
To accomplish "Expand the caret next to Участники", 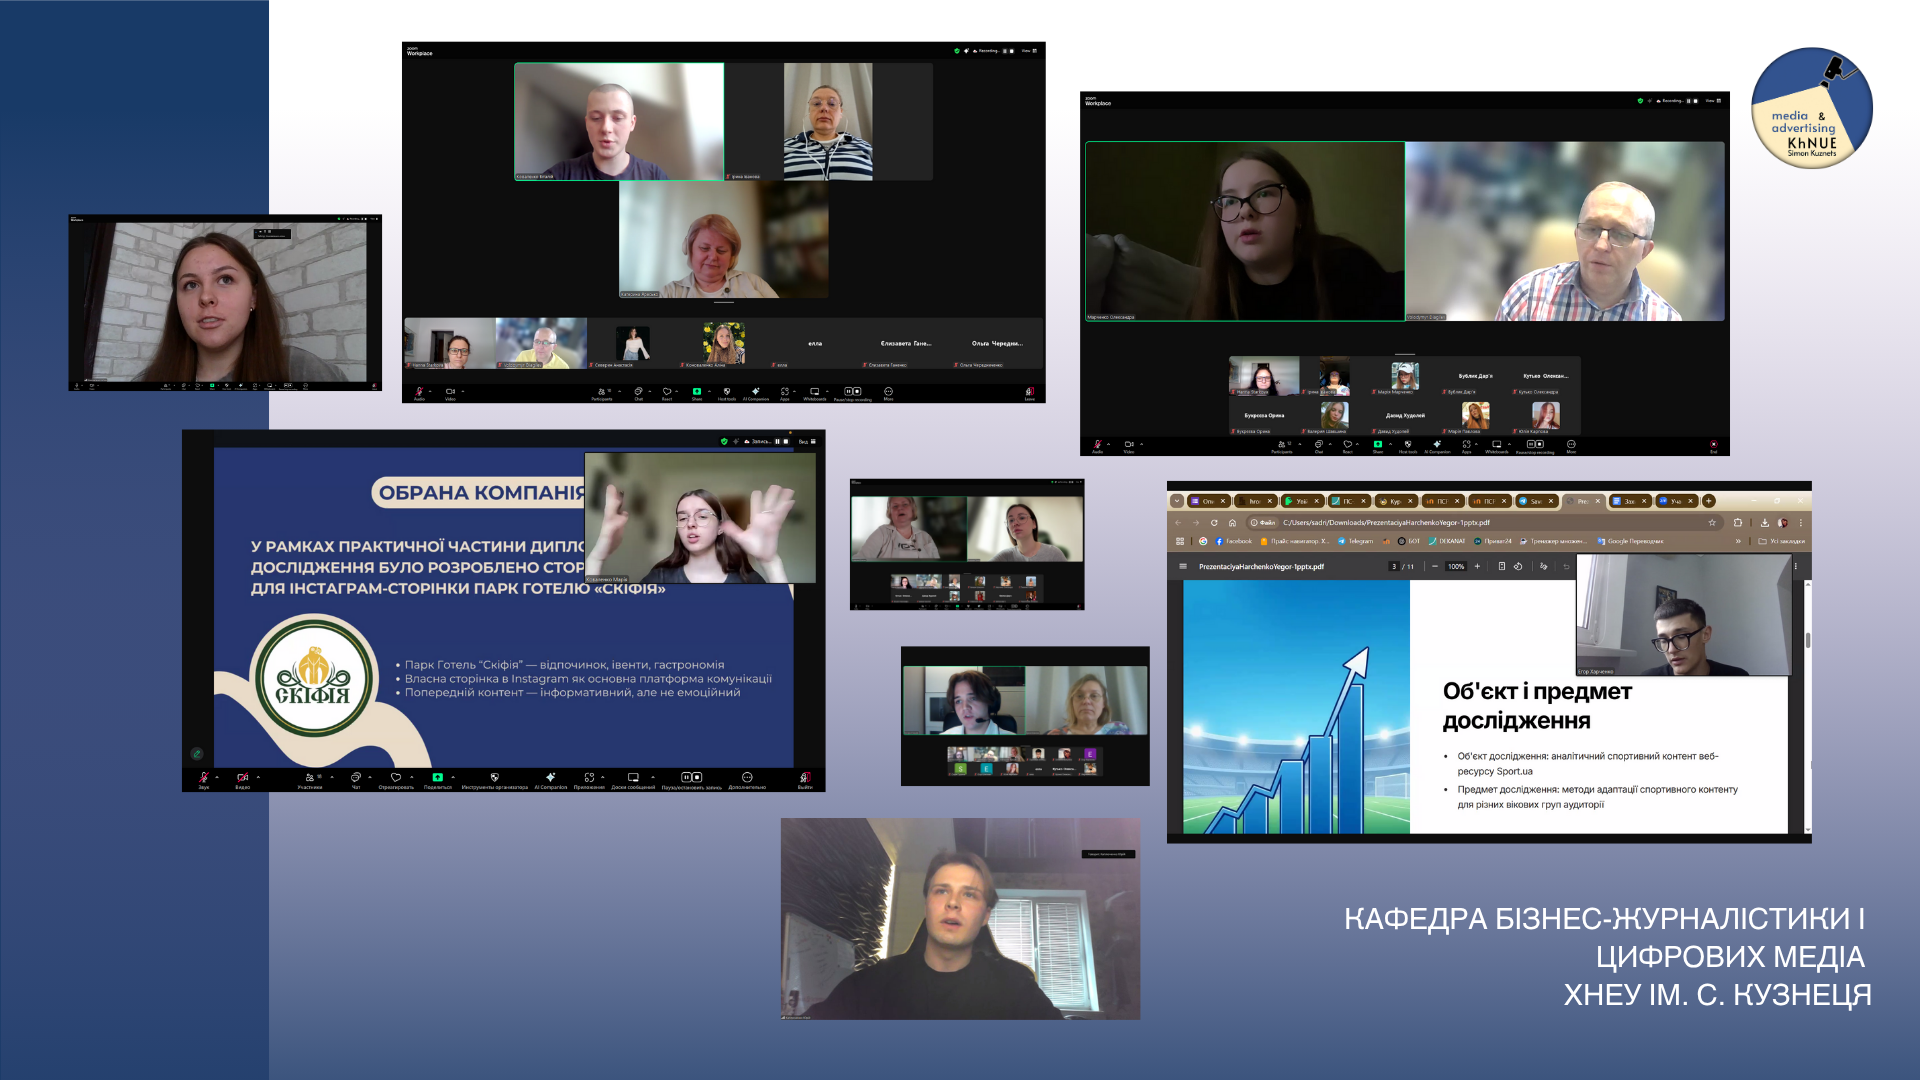I will tap(332, 777).
